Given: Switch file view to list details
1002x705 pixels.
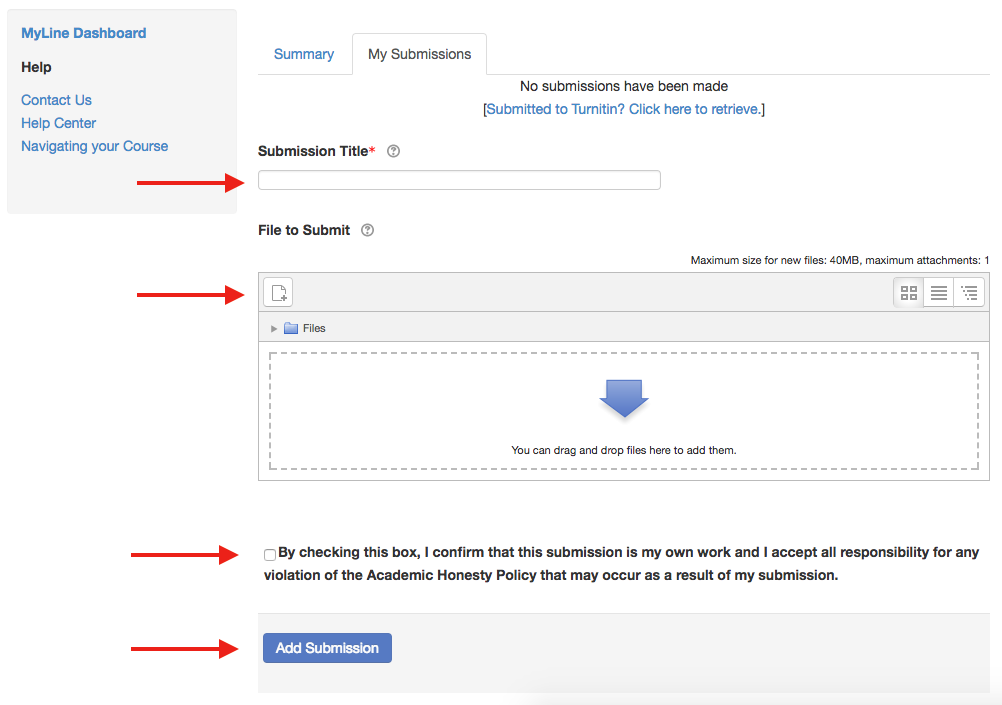Looking at the screenshot, I should (x=938, y=293).
